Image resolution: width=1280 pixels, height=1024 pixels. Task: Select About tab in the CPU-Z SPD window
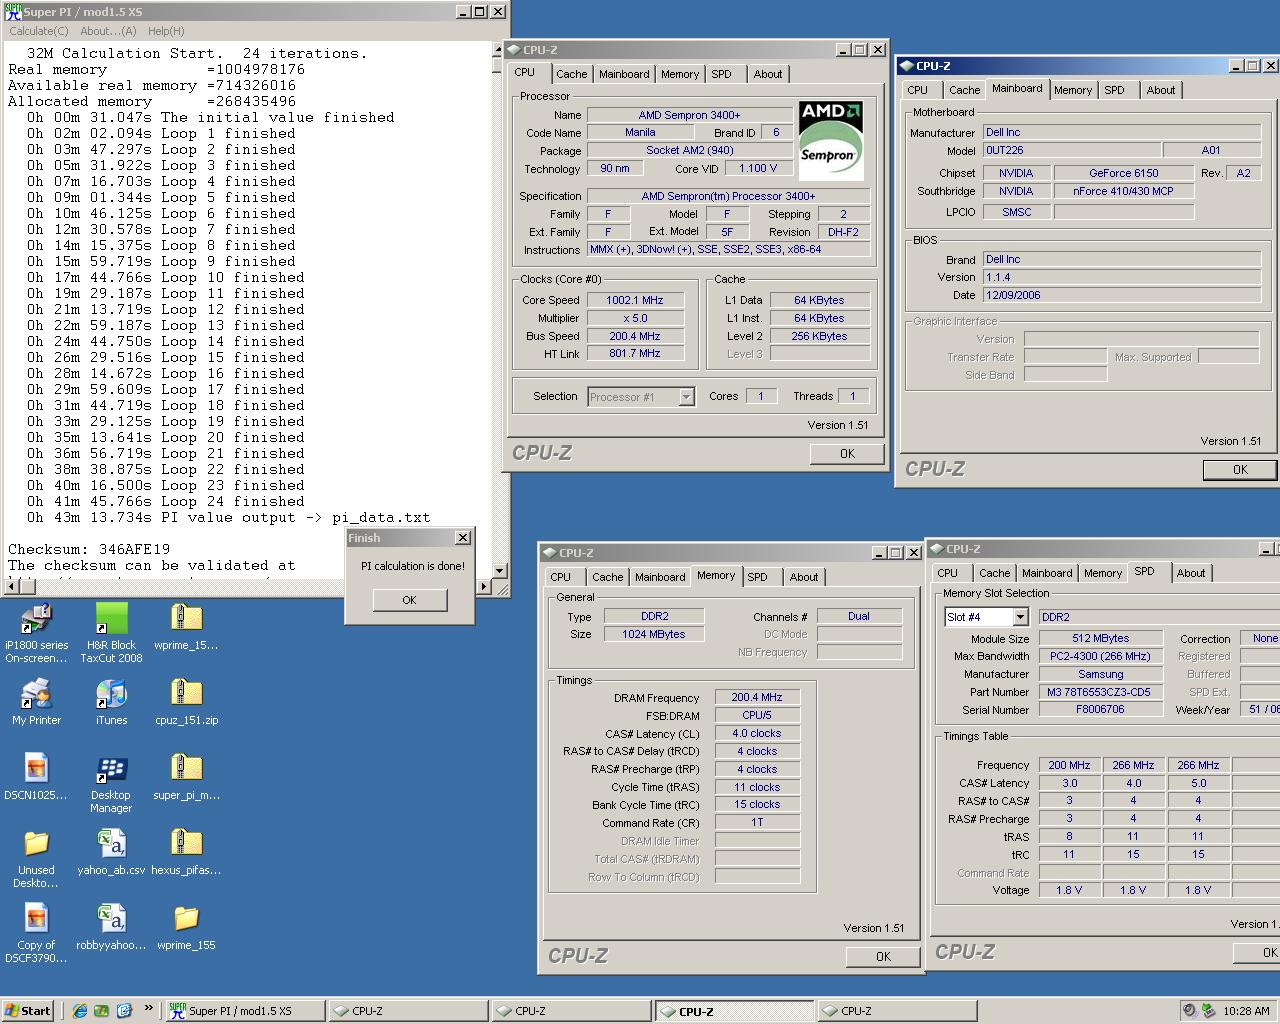click(x=1191, y=573)
